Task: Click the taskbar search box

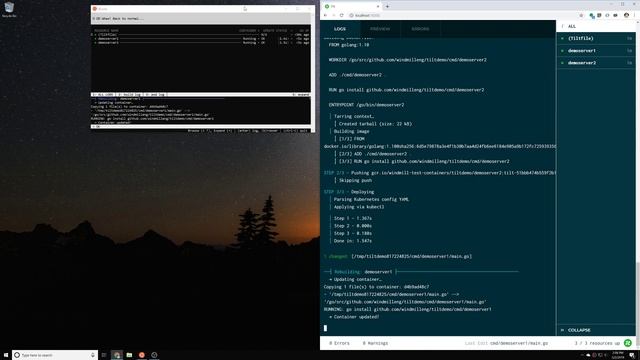Action: pos(55,355)
